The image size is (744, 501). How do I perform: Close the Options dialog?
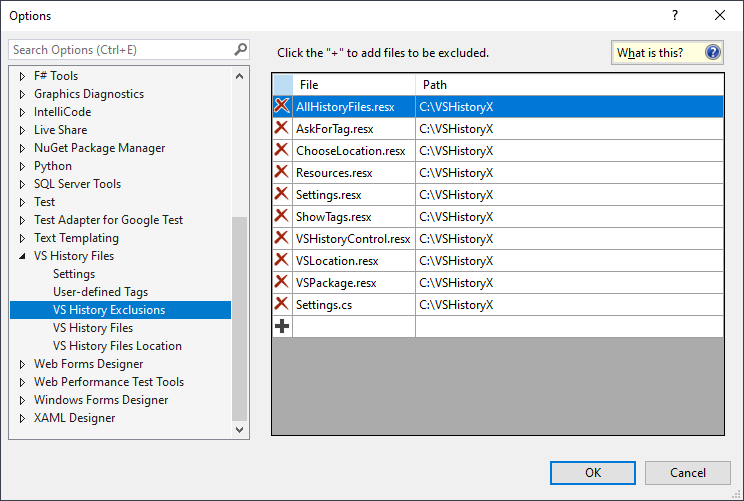tap(720, 15)
